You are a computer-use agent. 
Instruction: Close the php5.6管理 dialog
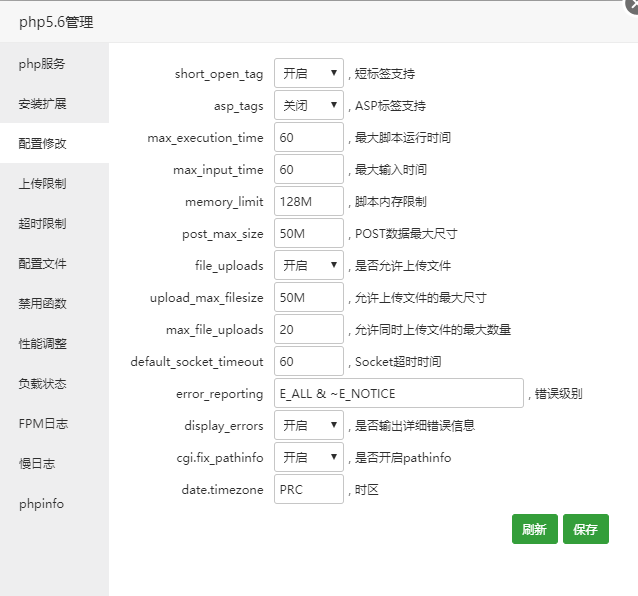click(632, 6)
